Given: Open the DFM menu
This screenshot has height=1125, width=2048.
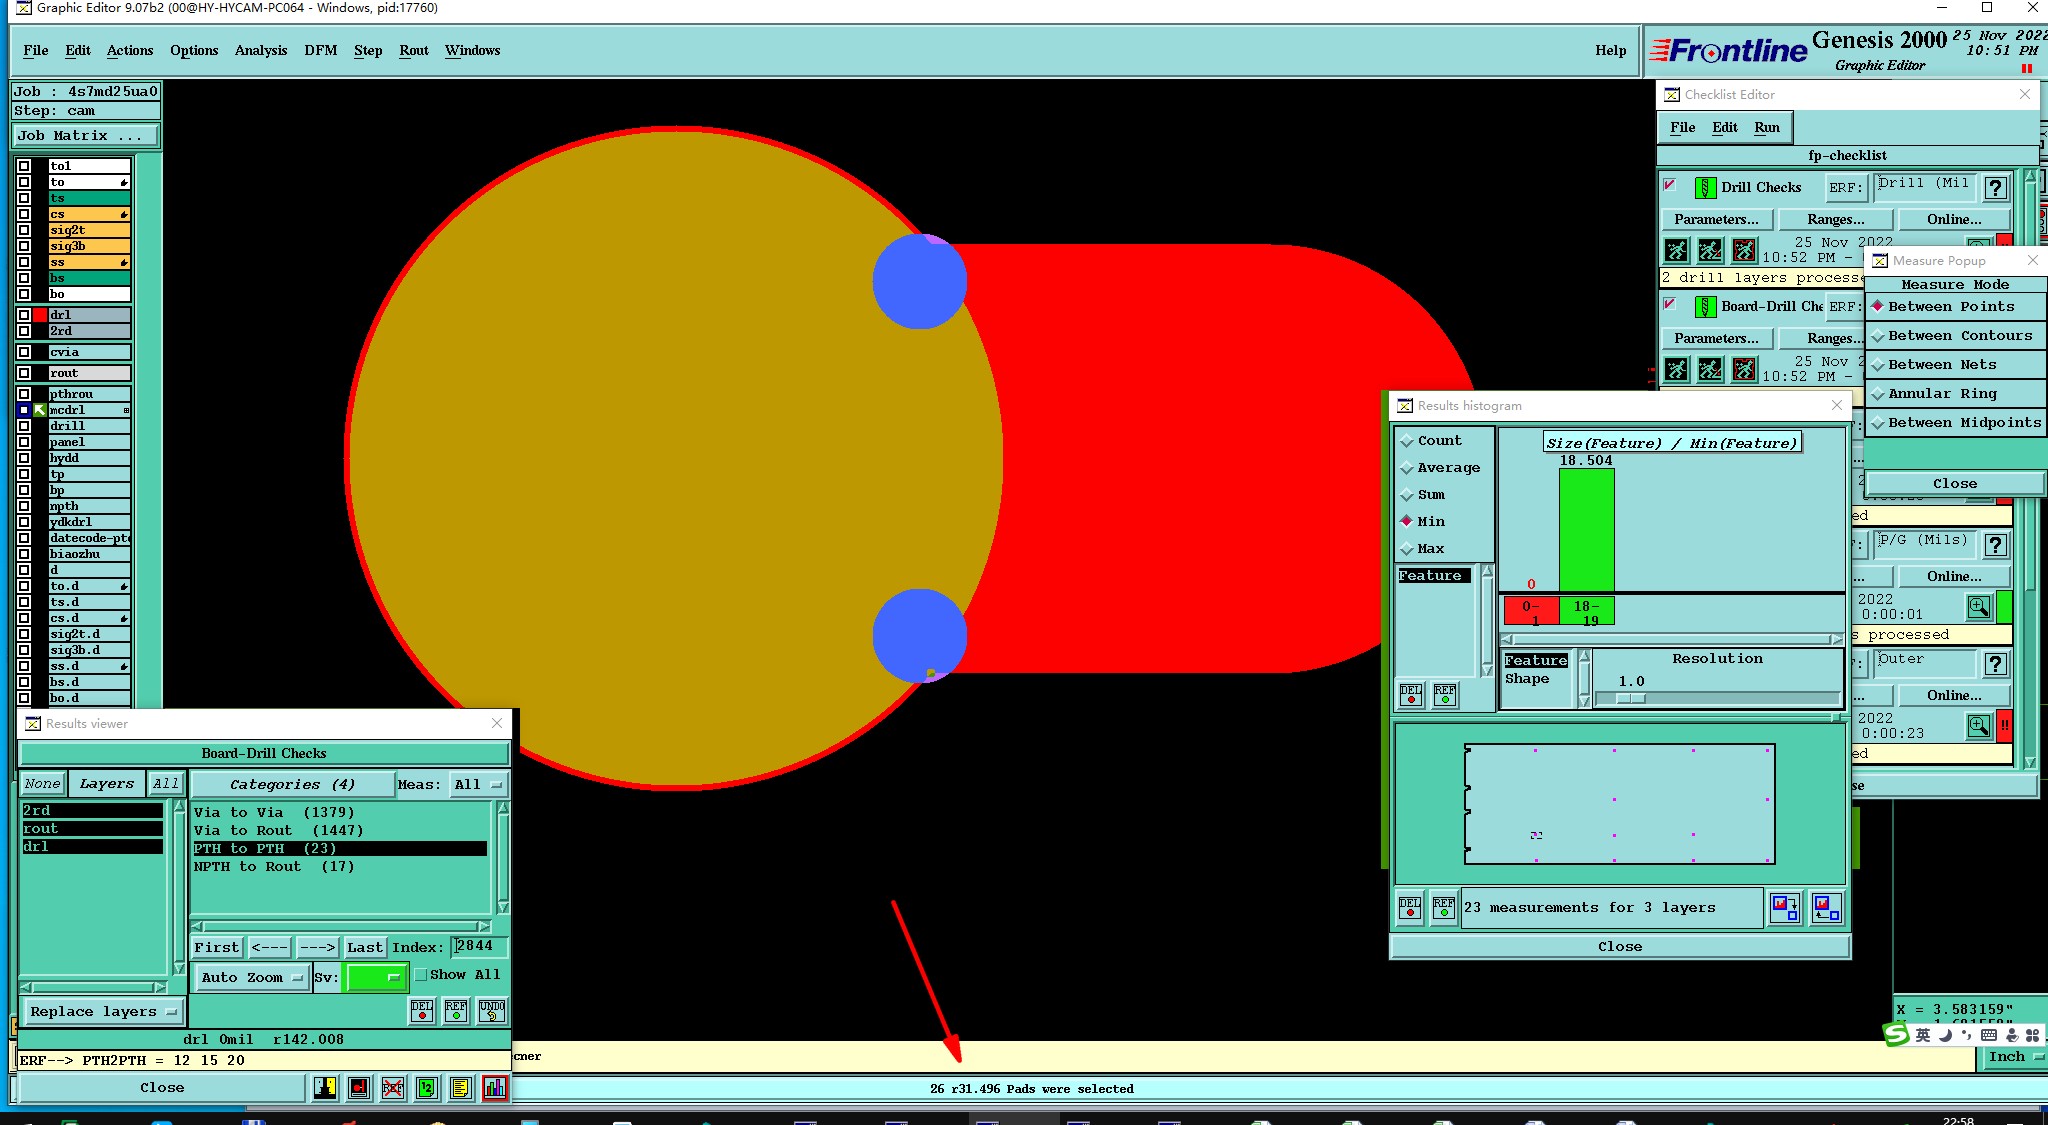Looking at the screenshot, I should coord(320,51).
